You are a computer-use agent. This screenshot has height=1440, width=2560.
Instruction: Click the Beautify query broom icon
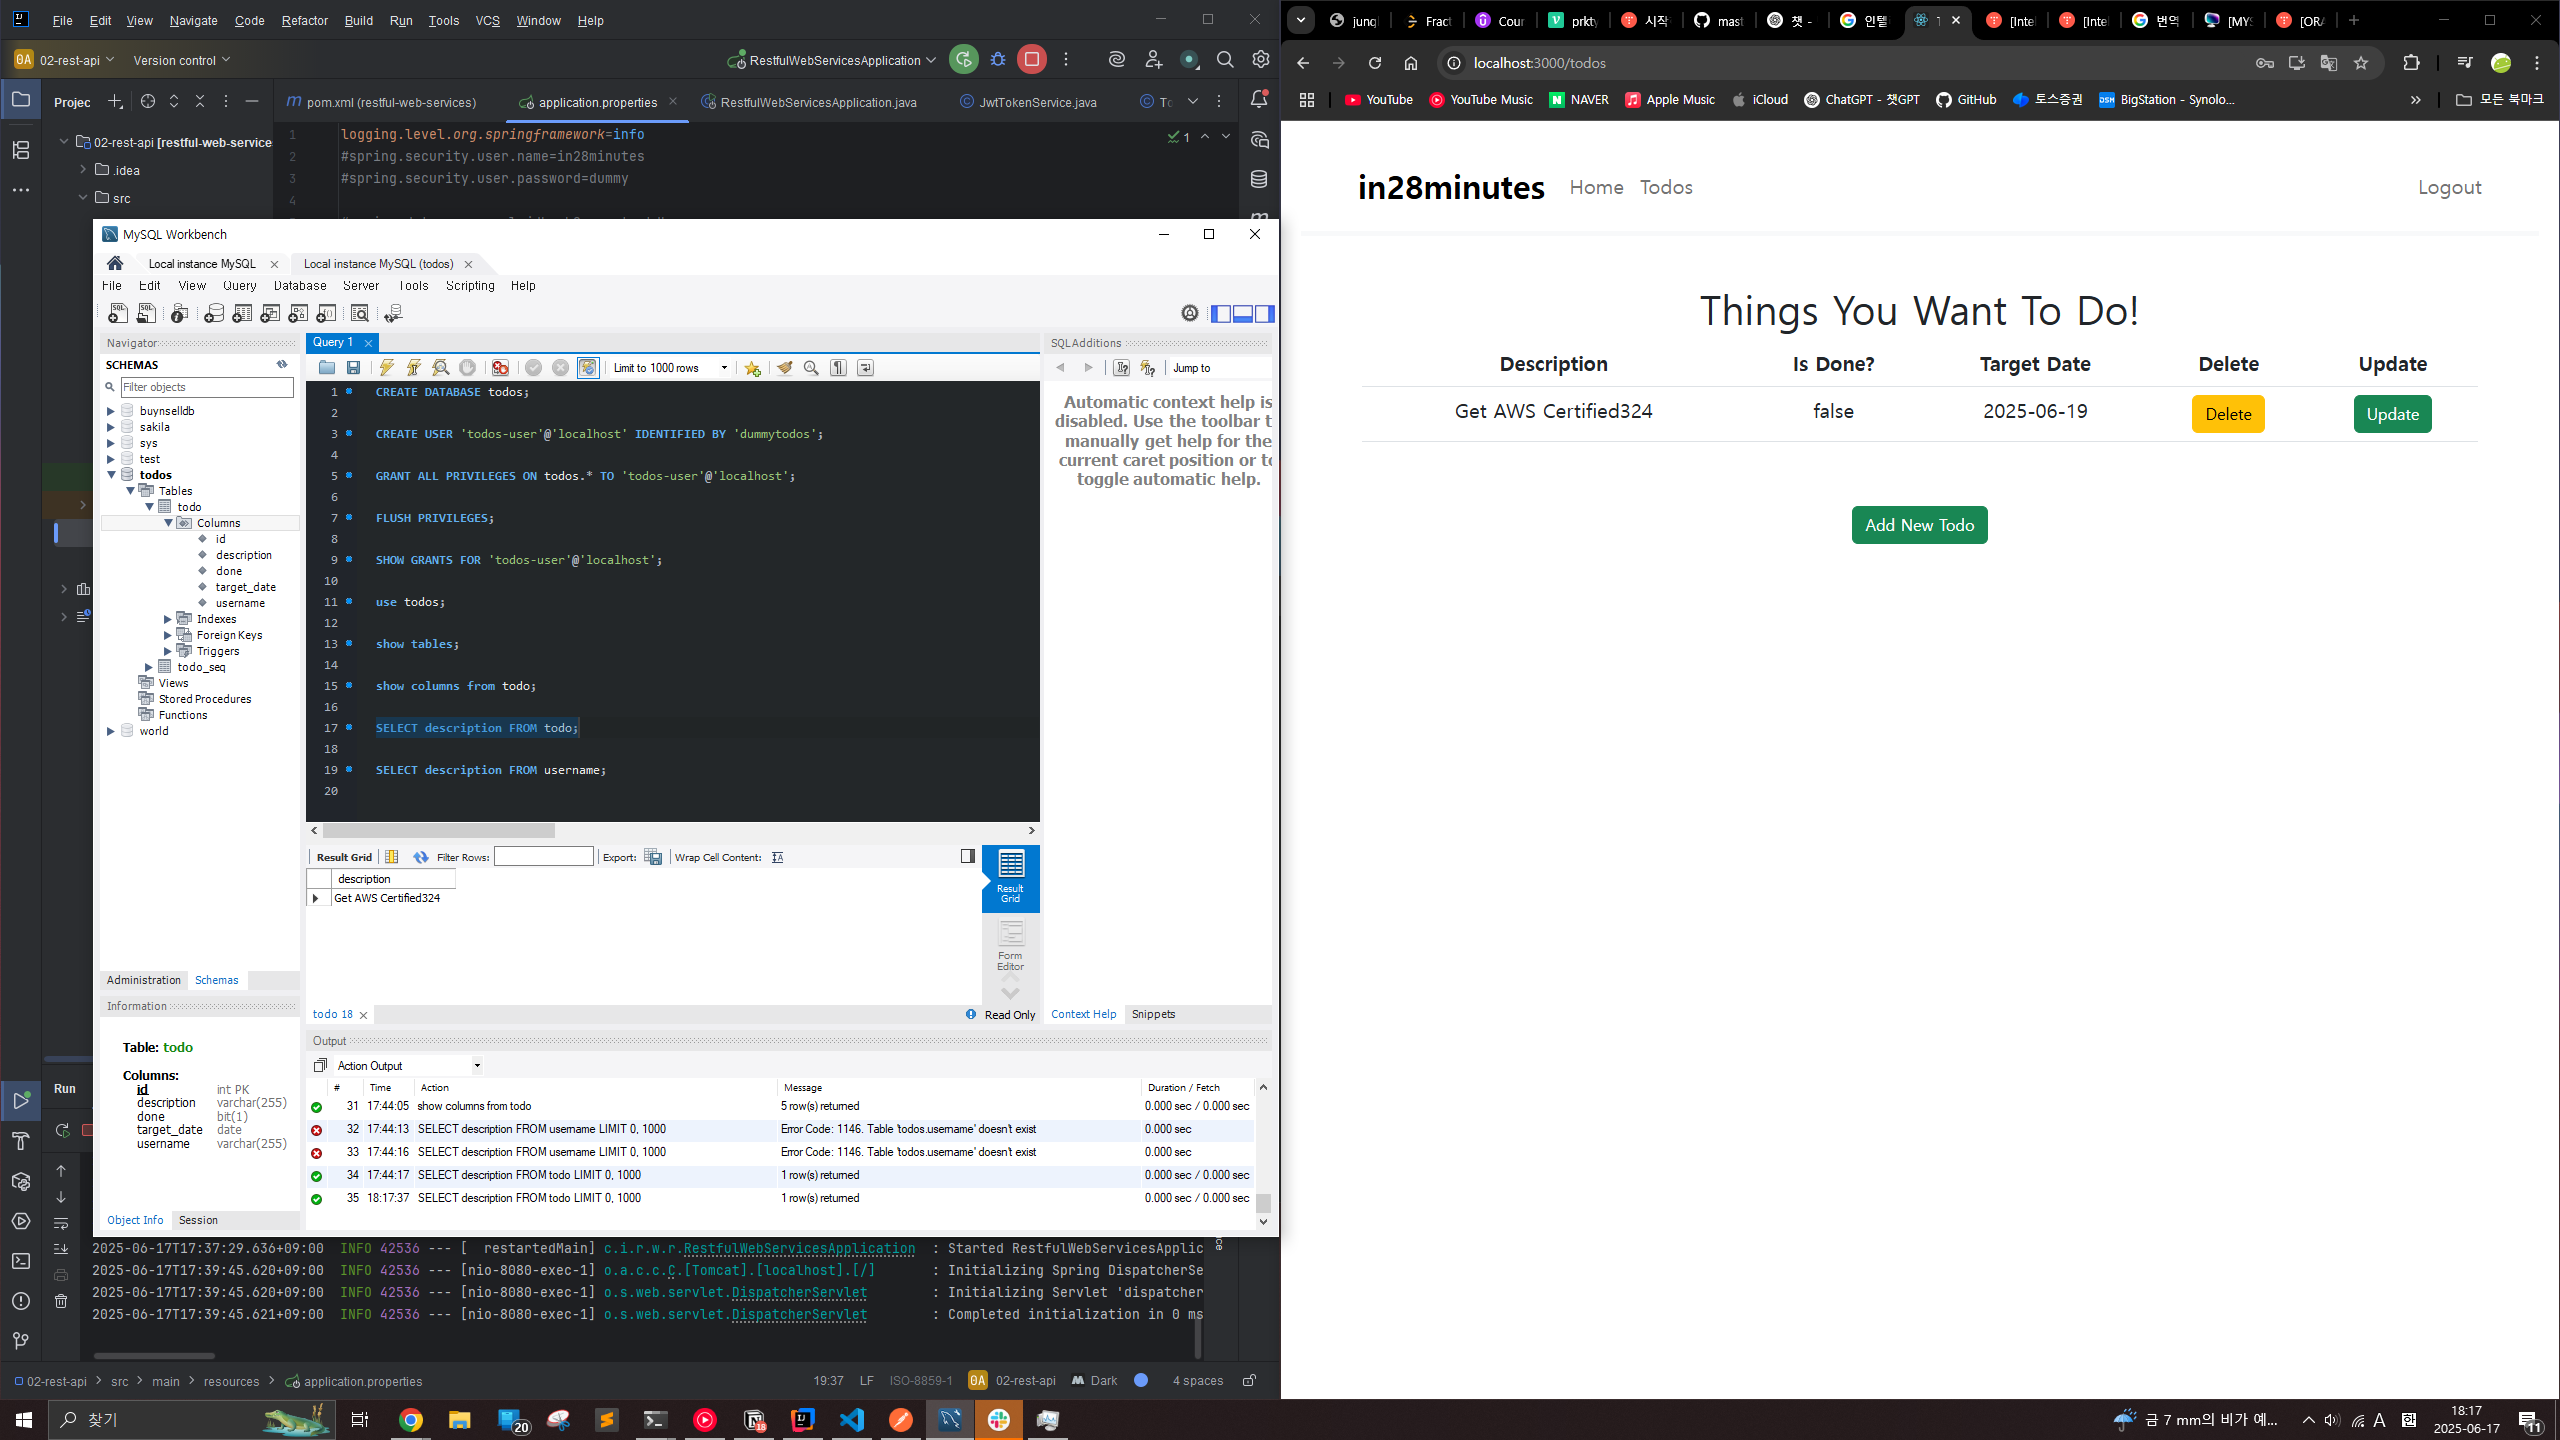point(785,368)
